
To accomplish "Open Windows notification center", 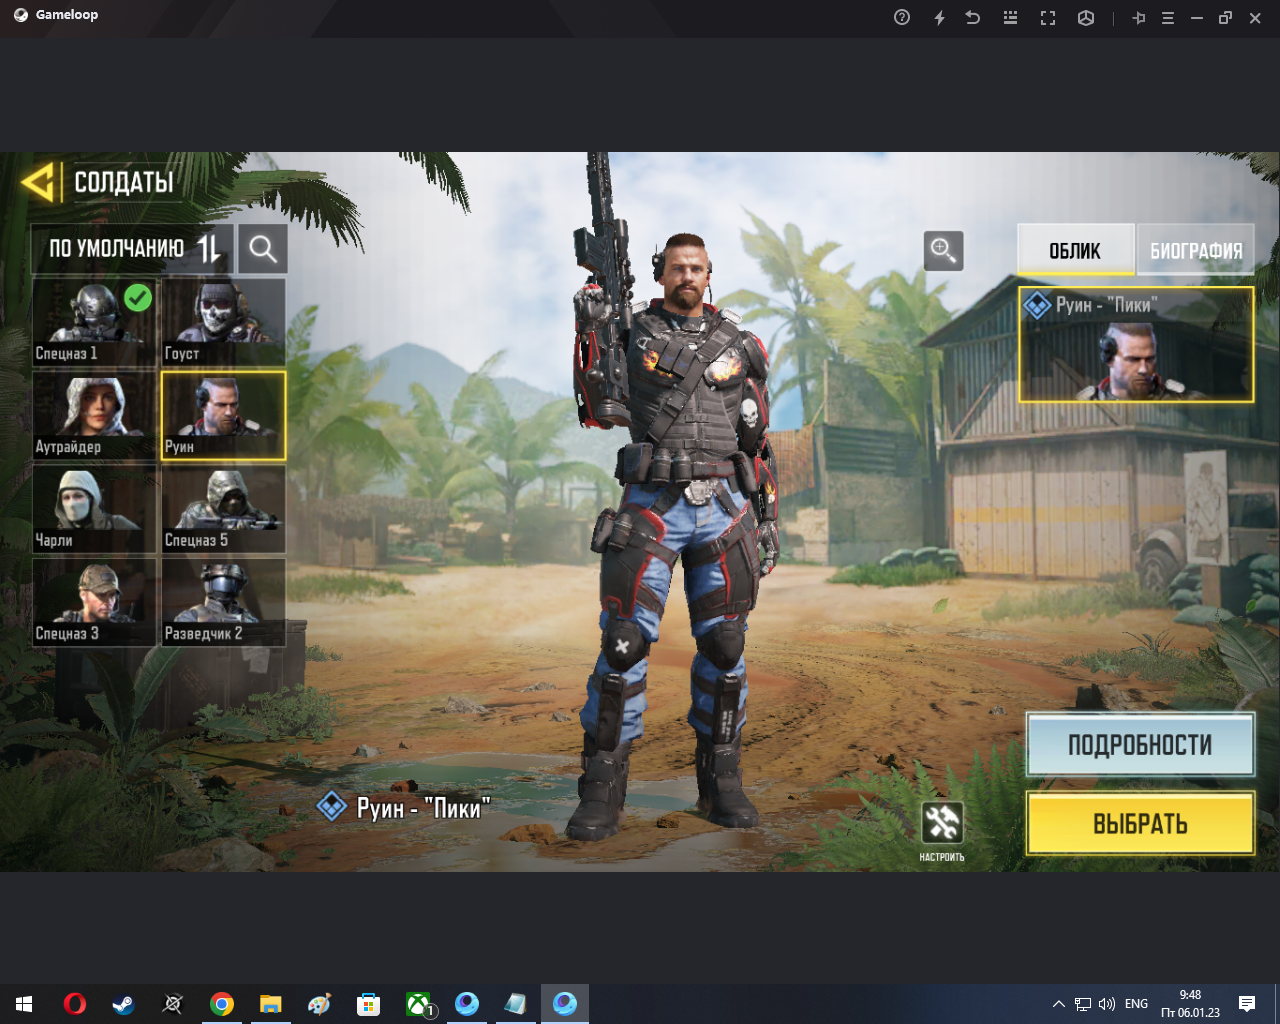I will point(1247,1004).
